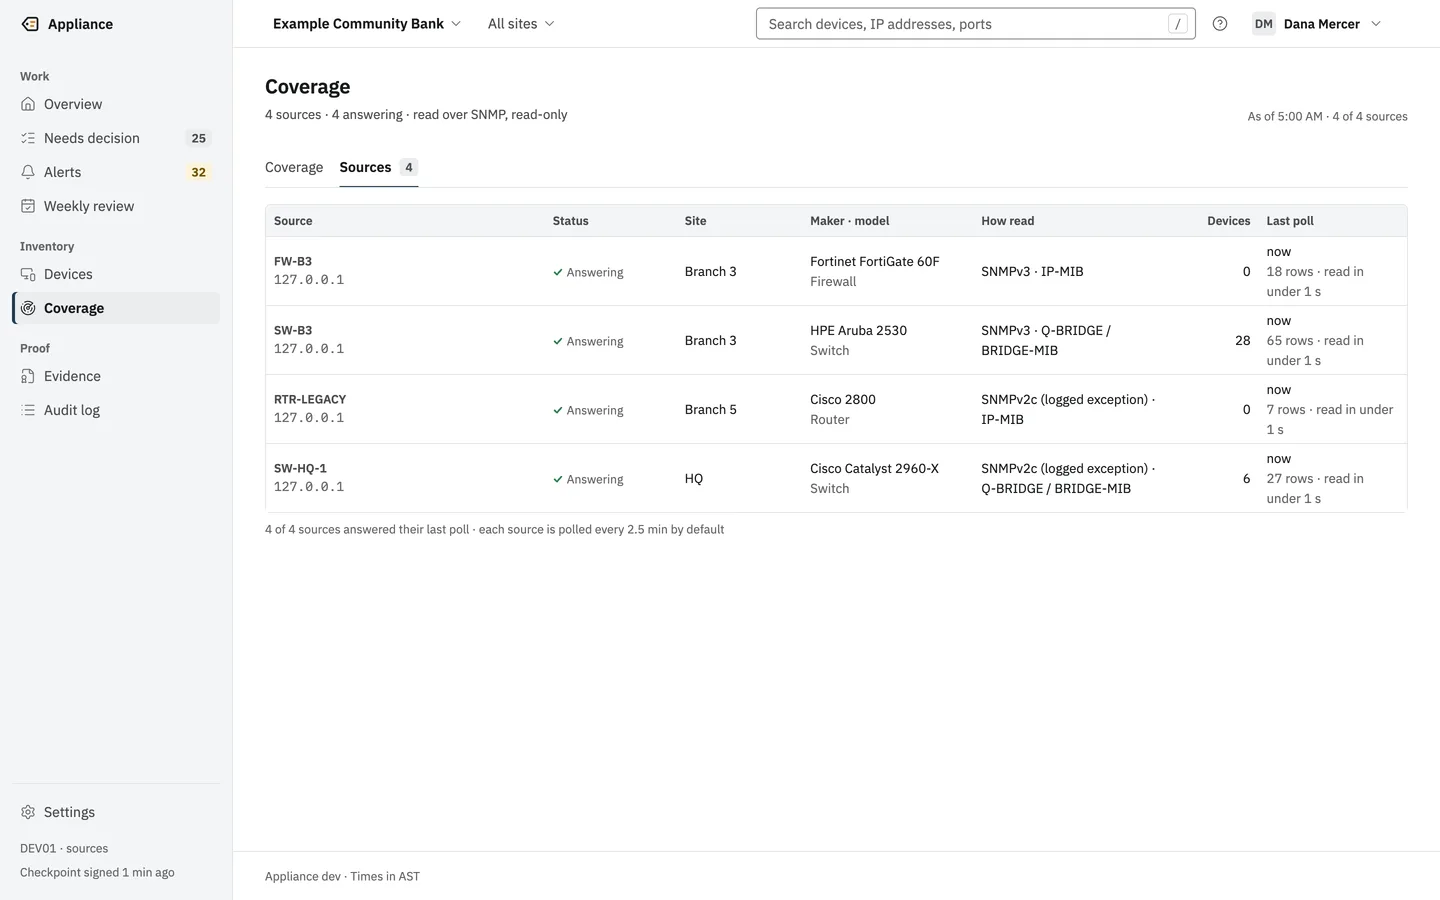Open the Example Community Bank dropdown

[367, 24]
